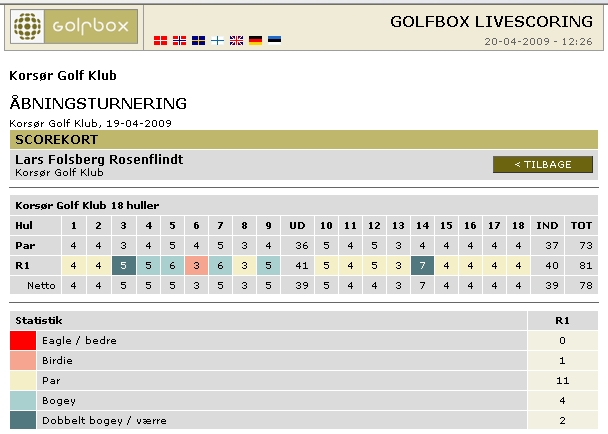Select the Finnish flag language icon
This screenshot has height=434, width=608.
tap(217, 40)
